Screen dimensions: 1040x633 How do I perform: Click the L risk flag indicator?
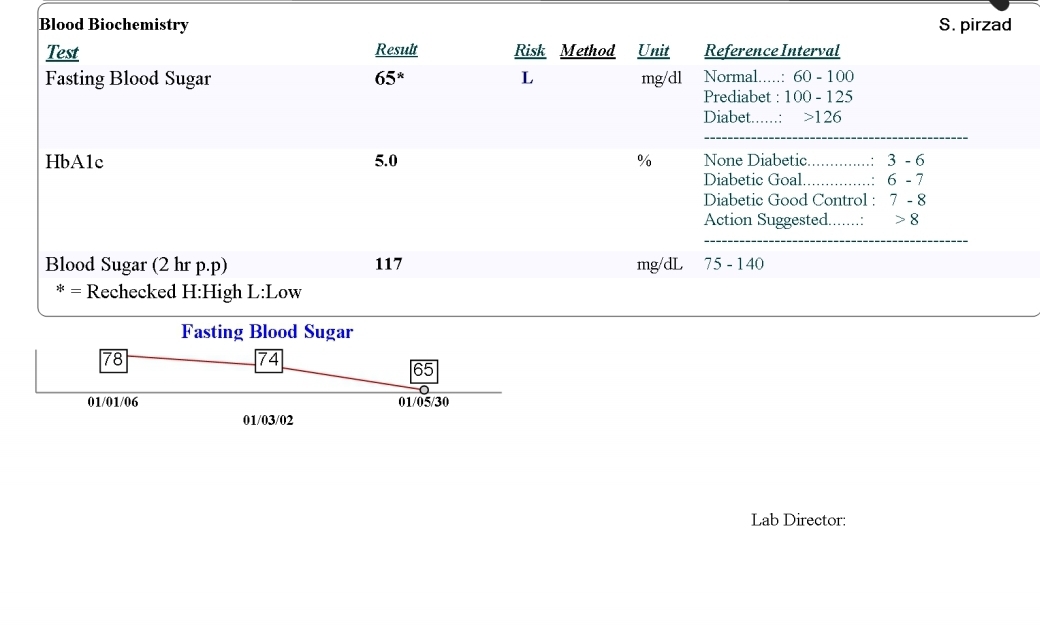click(x=527, y=78)
